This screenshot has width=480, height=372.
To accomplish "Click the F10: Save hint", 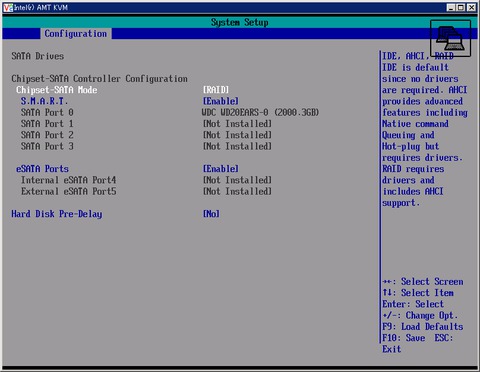I will (404, 338).
